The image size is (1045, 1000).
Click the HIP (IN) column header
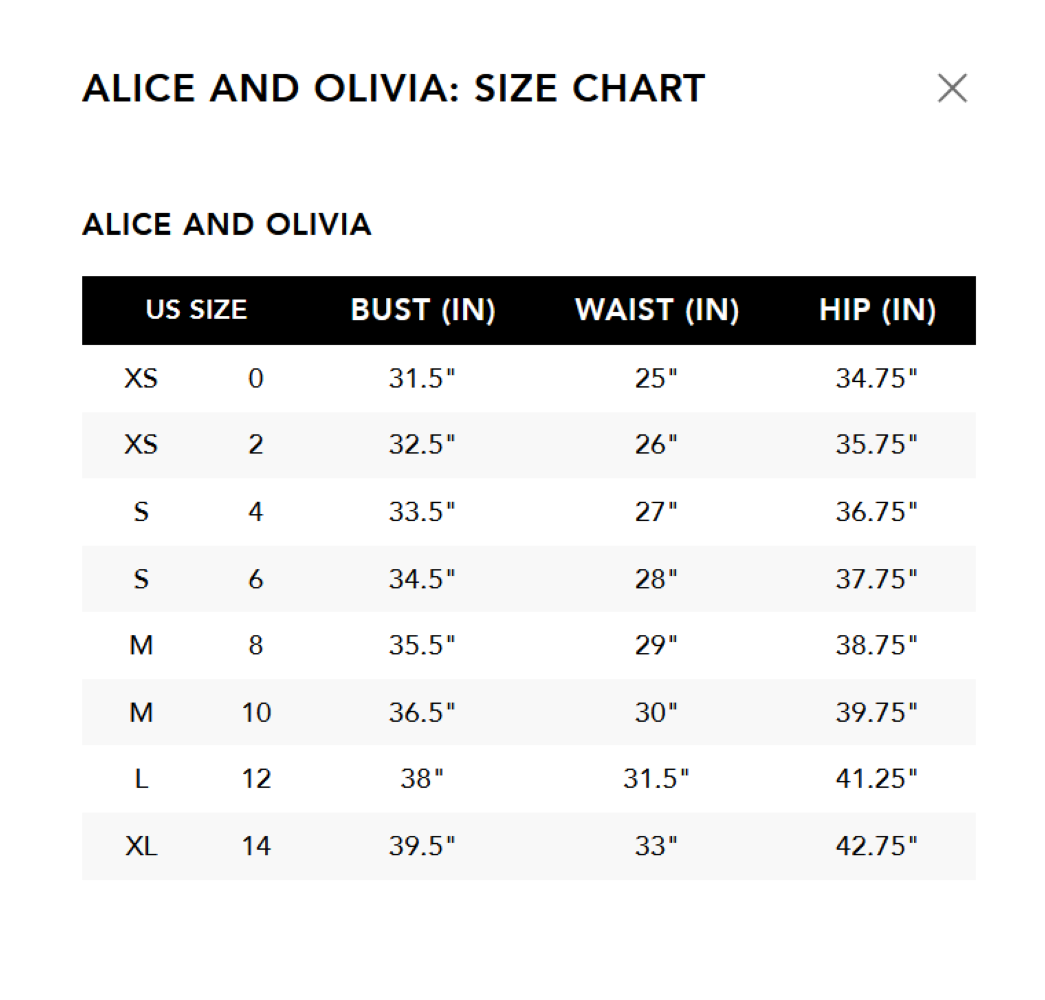point(877,310)
